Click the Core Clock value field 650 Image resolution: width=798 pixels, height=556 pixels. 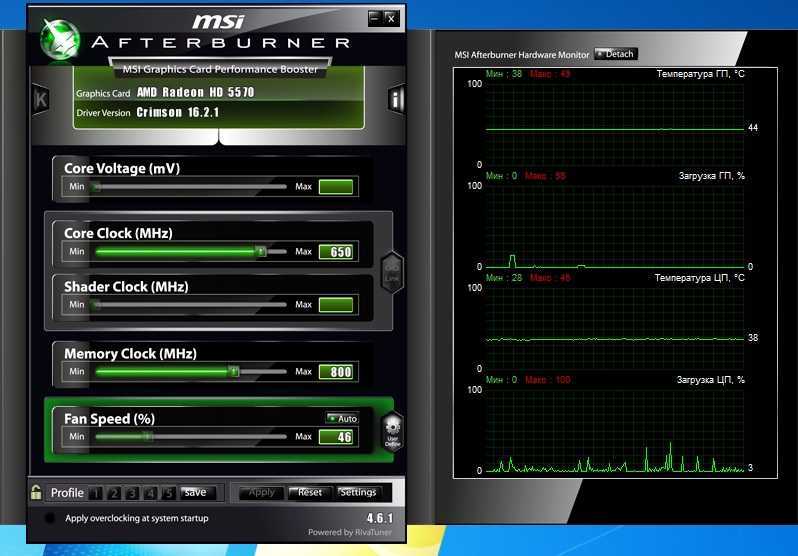click(x=336, y=252)
